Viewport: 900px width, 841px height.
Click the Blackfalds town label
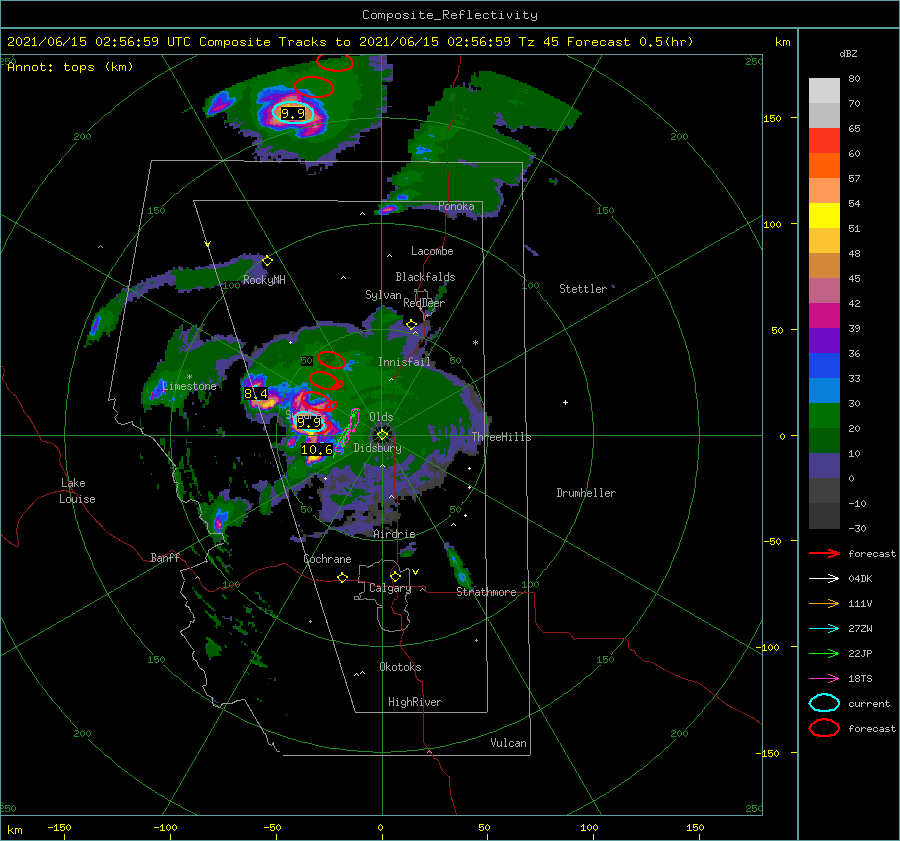pos(425,277)
